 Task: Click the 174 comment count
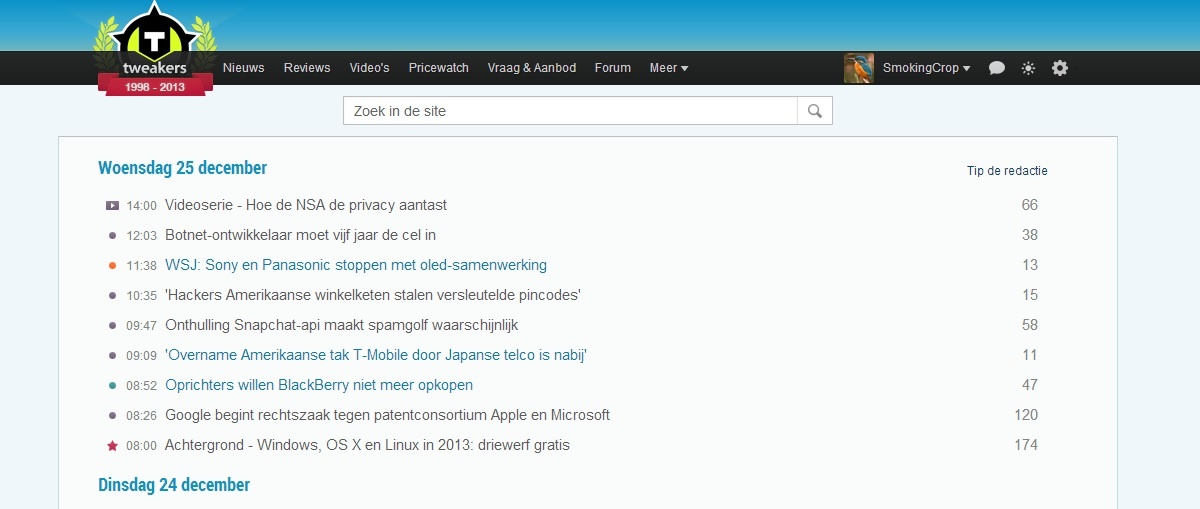(x=1026, y=445)
